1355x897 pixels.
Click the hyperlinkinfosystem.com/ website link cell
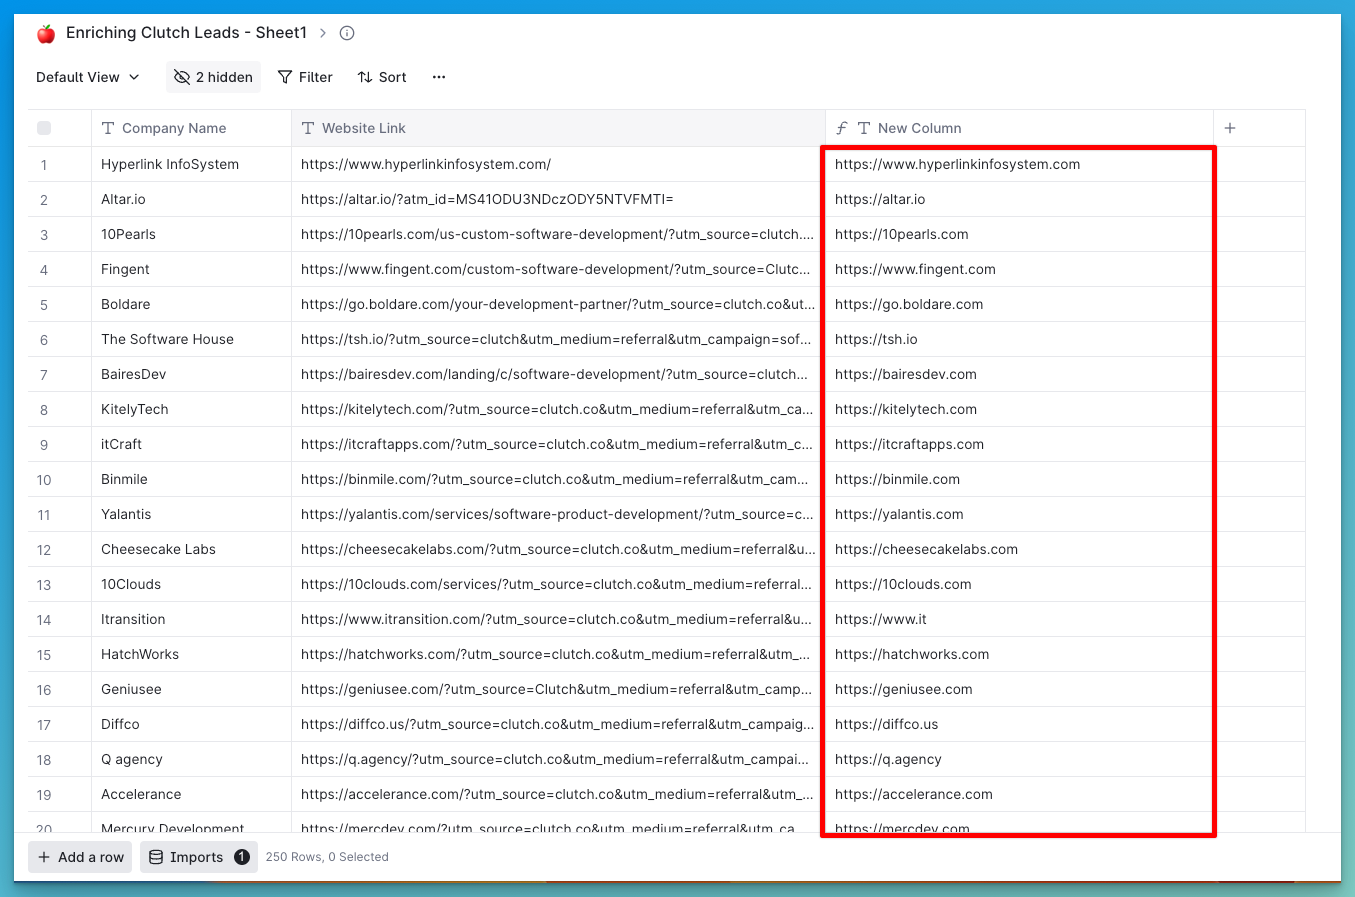[558, 164]
